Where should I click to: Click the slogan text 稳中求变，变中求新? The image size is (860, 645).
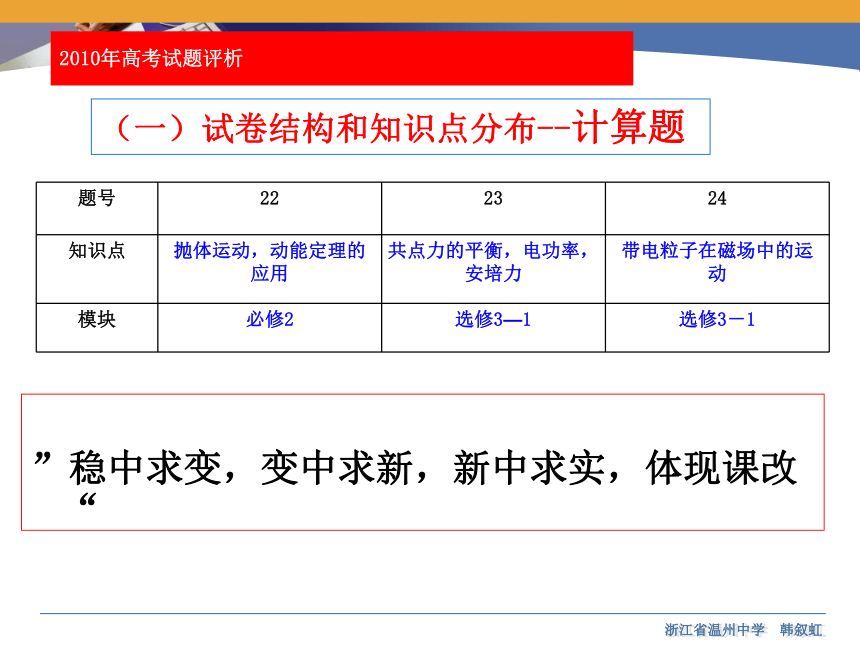click(241, 468)
